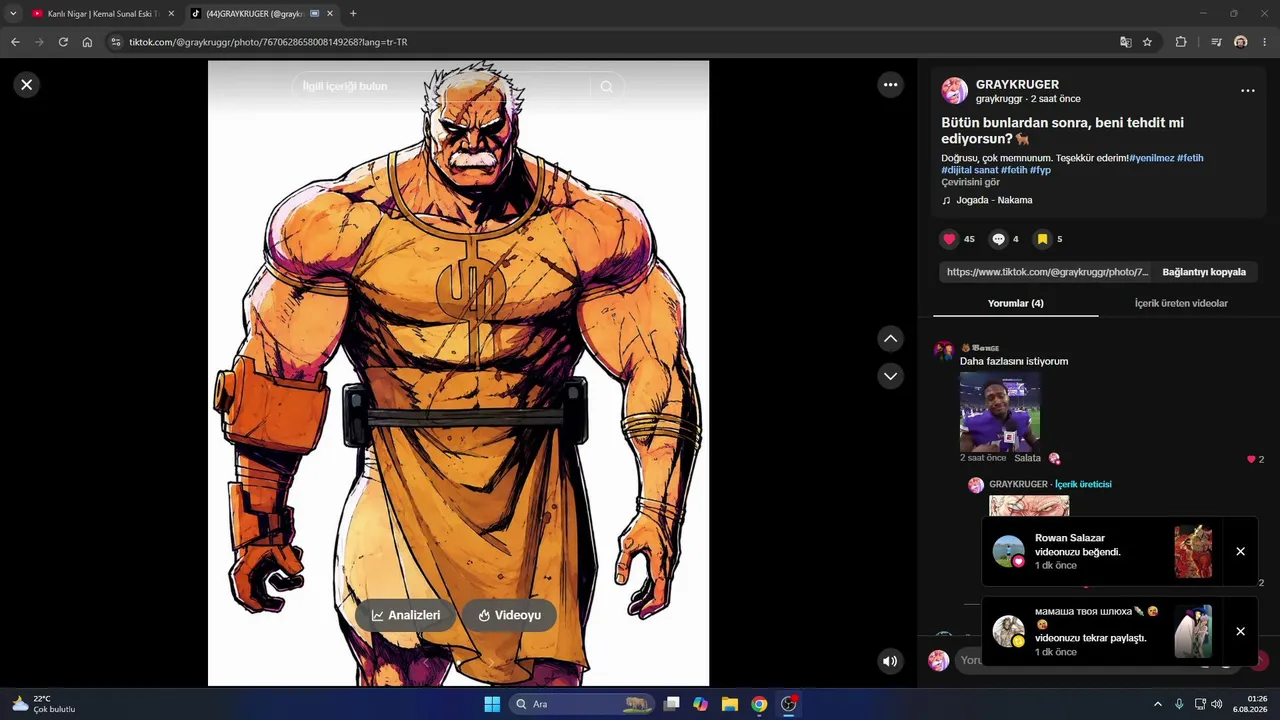
Task: Dismiss the 'videonuzu tekrar paylaştı' notification
Action: click(x=1240, y=632)
